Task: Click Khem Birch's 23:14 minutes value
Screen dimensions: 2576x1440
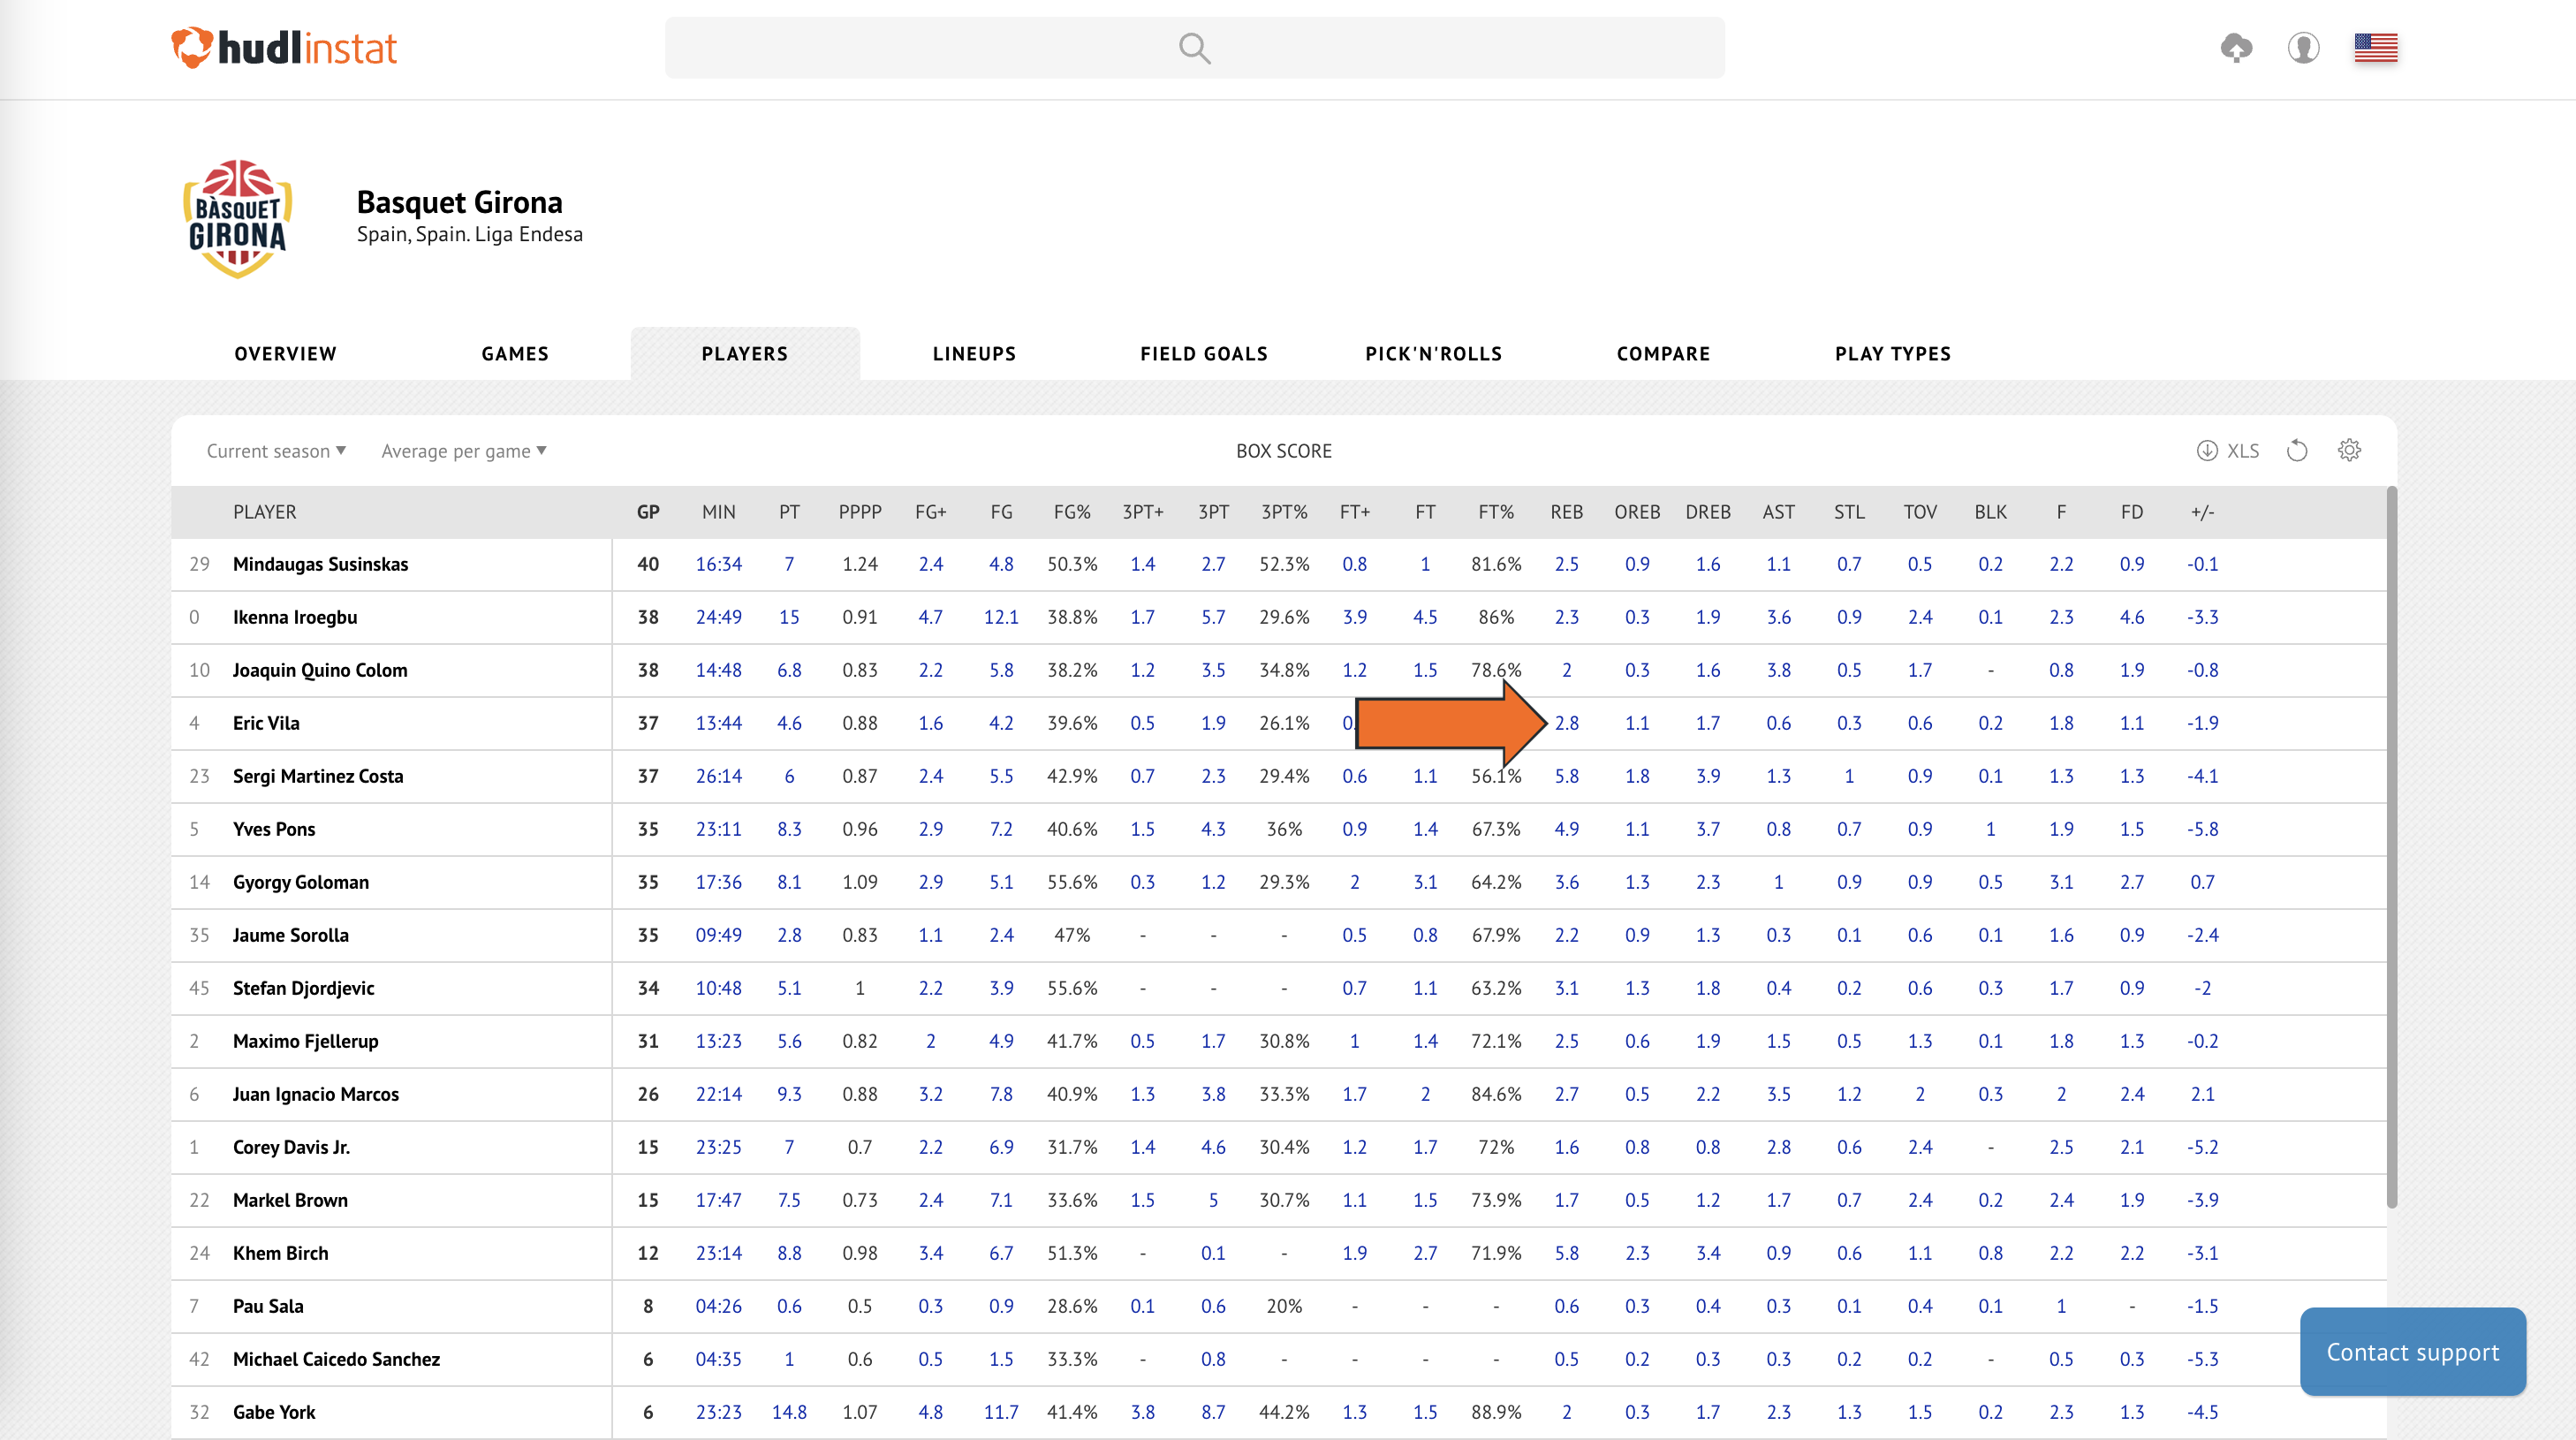Action: tap(718, 1253)
